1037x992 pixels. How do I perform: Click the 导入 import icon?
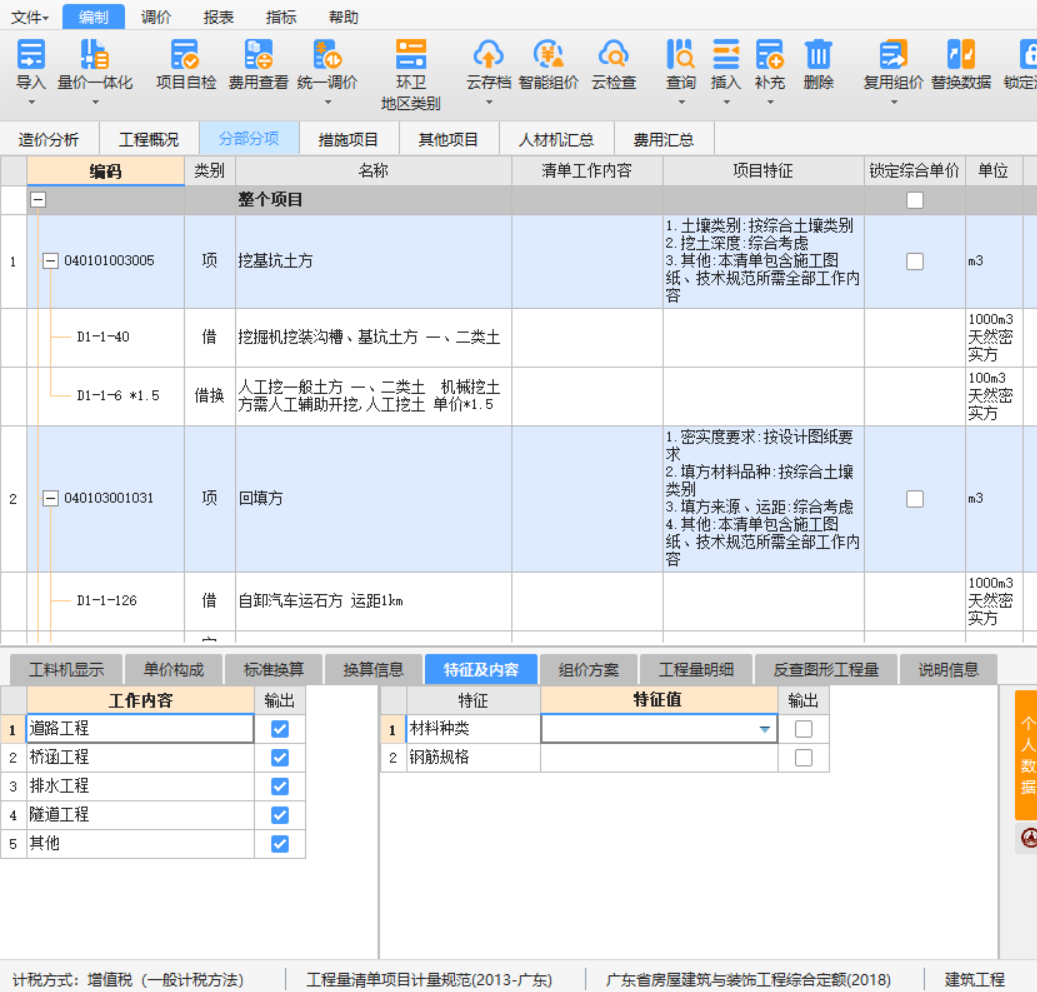(30, 55)
